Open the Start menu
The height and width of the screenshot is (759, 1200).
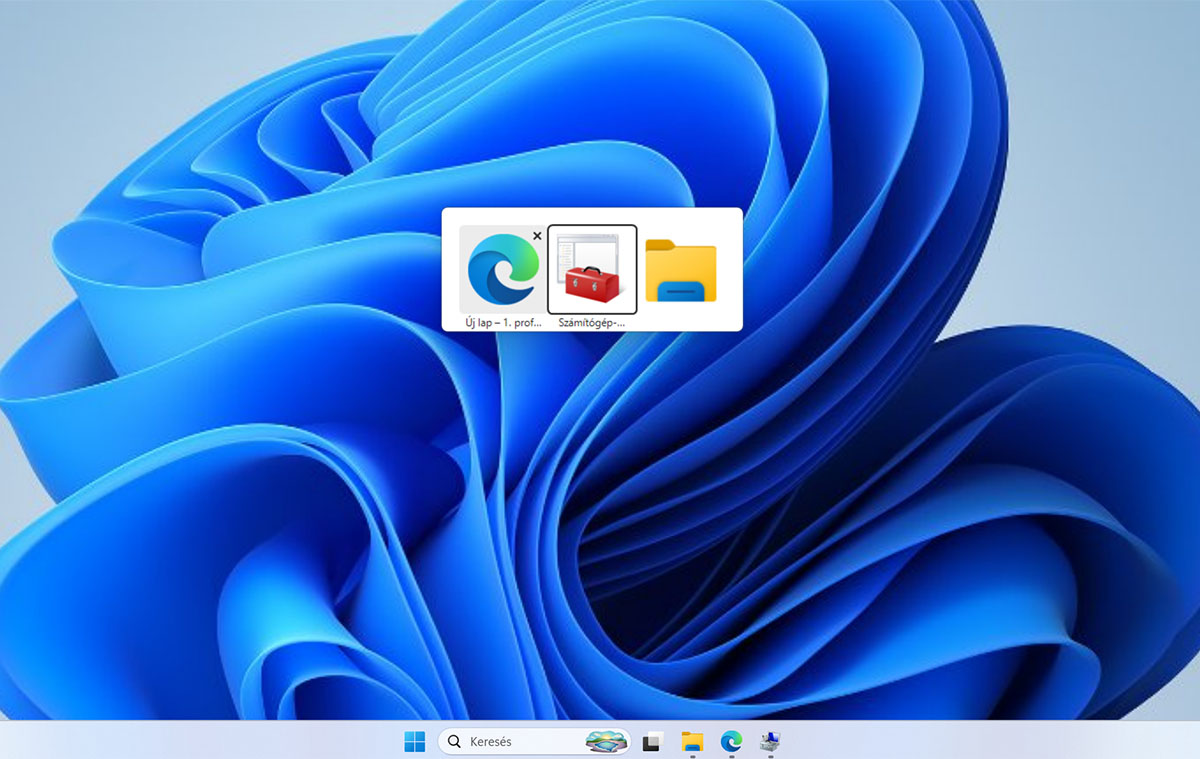coord(415,741)
